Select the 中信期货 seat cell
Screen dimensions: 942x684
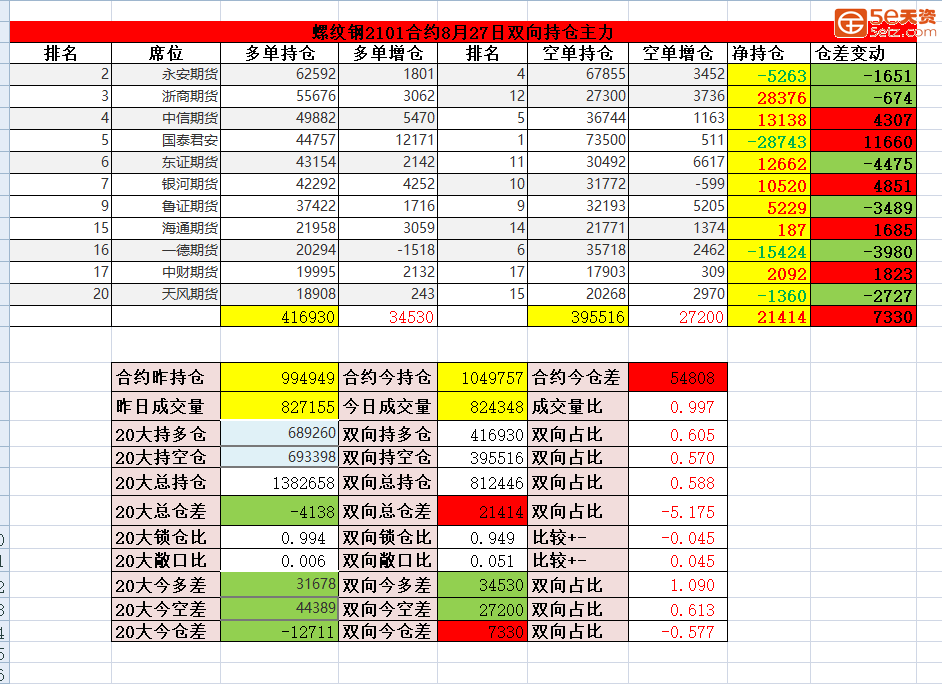(x=166, y=118)
